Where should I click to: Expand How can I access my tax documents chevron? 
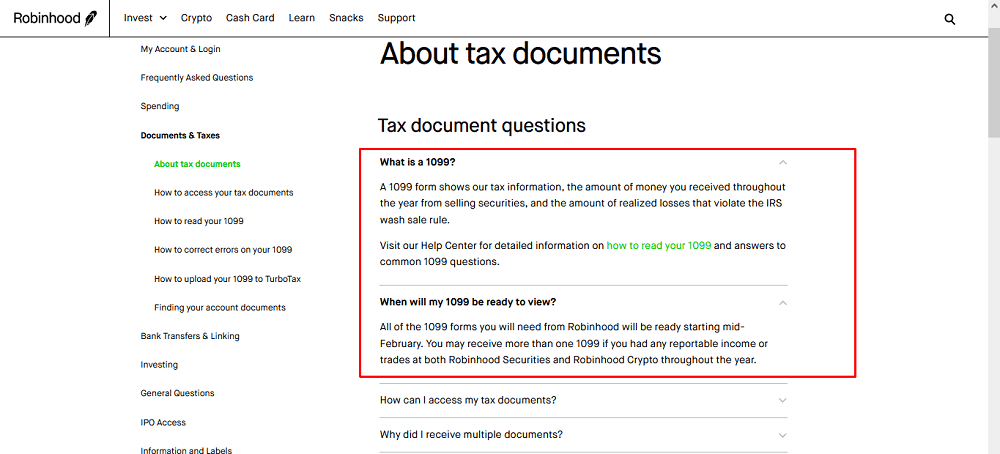click(x=783, y=400)
